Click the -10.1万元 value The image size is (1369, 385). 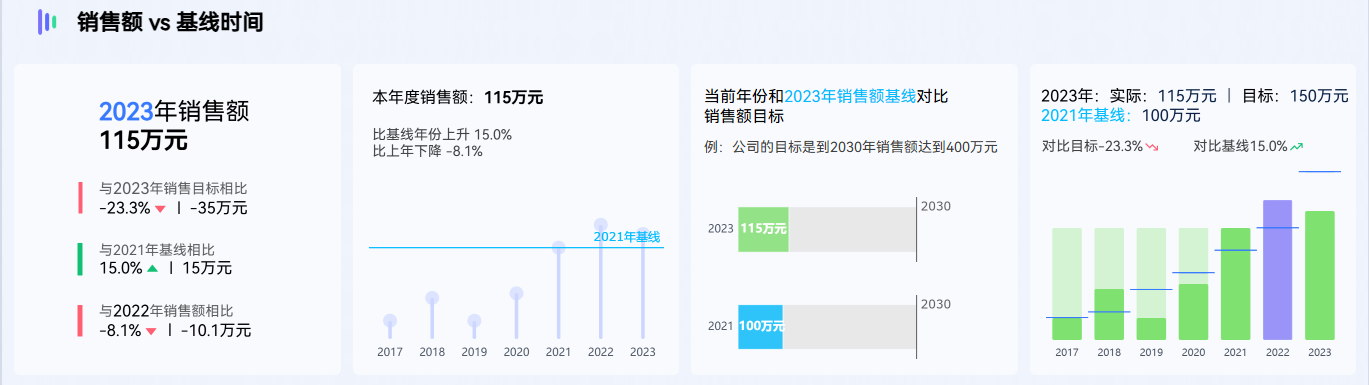(x=216, y=330)
